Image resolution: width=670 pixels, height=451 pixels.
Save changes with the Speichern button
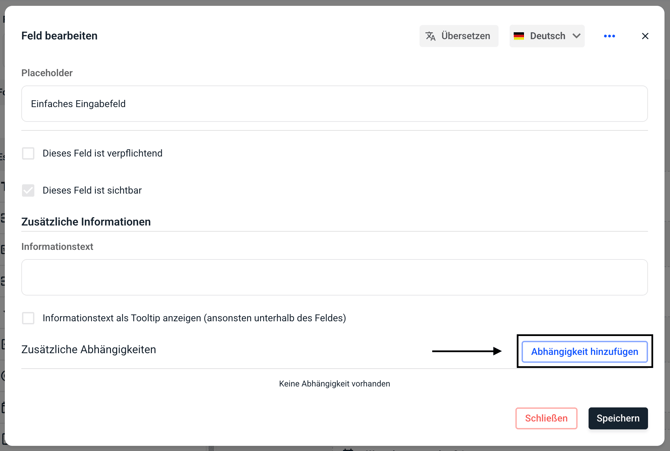(x=618, y=418)
